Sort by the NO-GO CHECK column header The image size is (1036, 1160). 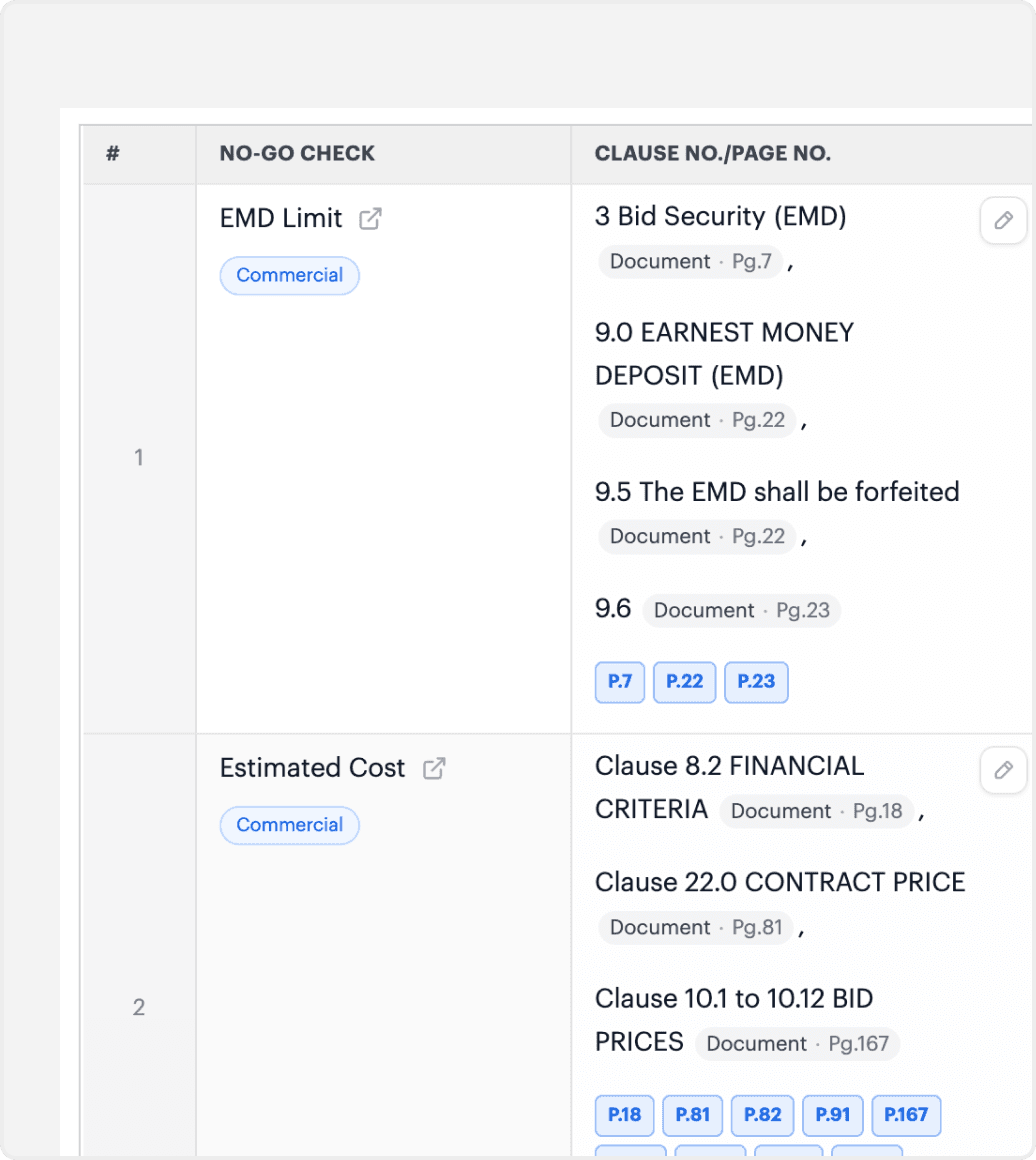click(296, 153)
